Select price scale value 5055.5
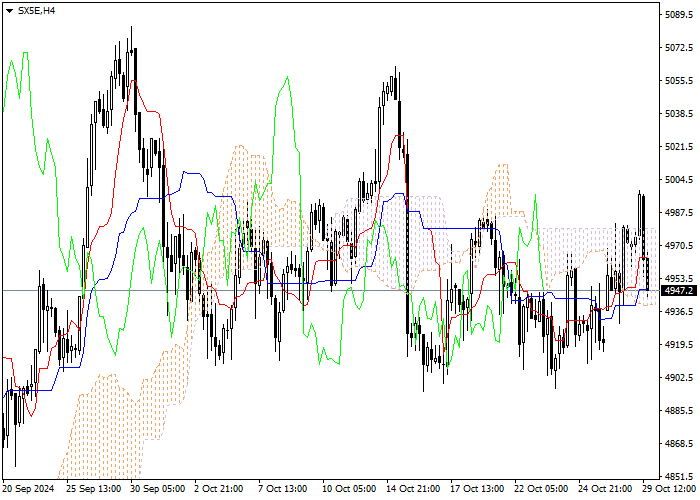This screenshot has height=500, width=700. [x=679, y=80]
